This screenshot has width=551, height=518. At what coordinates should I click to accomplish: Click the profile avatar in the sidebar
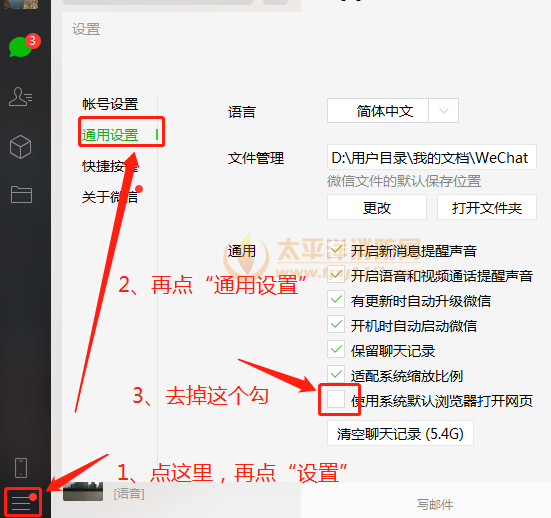pos(21,4)
